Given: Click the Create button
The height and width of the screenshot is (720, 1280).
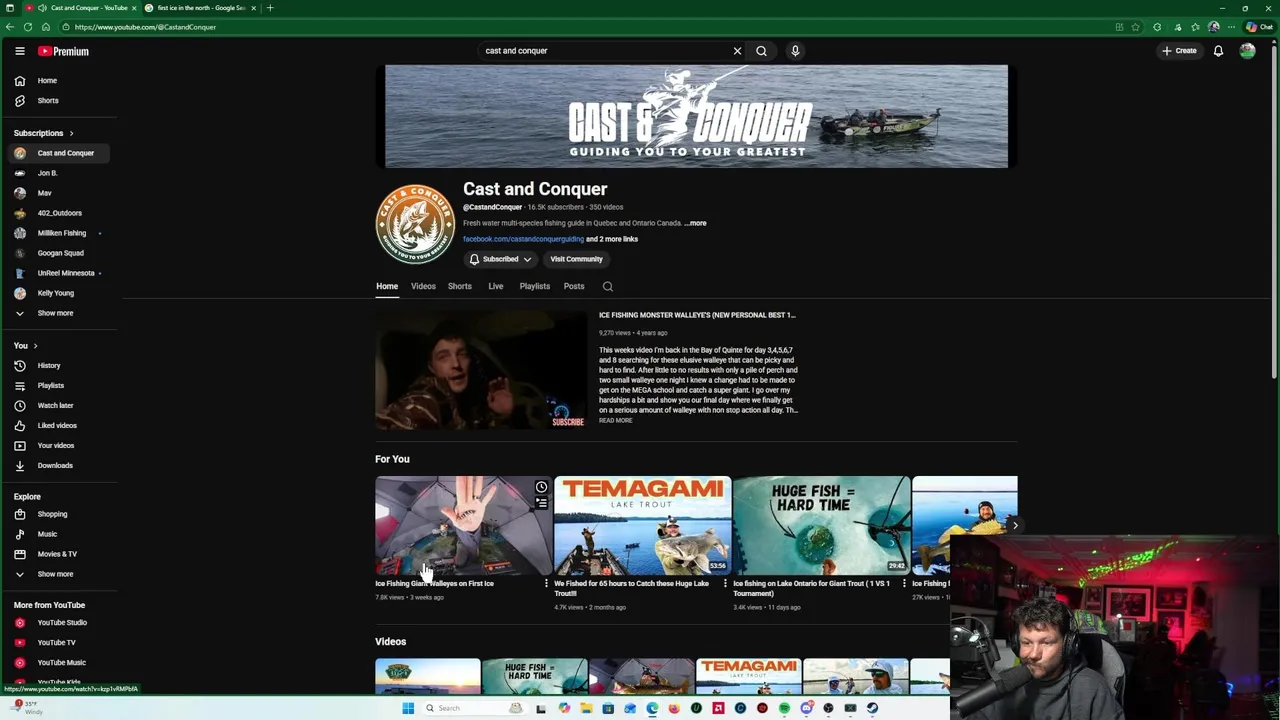Looking at the screenshot, I should point(1180,51).
